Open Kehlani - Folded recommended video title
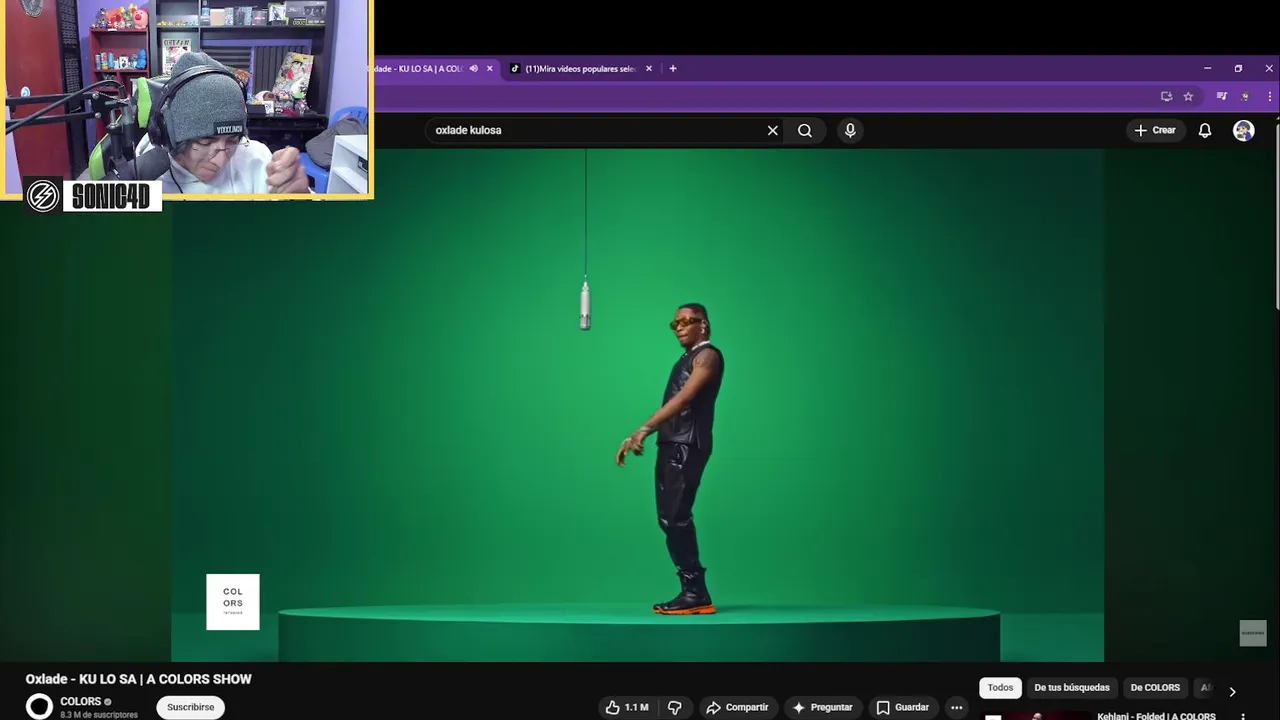Viewport: 1280px width, 720px height. (x=1156, y=716)
